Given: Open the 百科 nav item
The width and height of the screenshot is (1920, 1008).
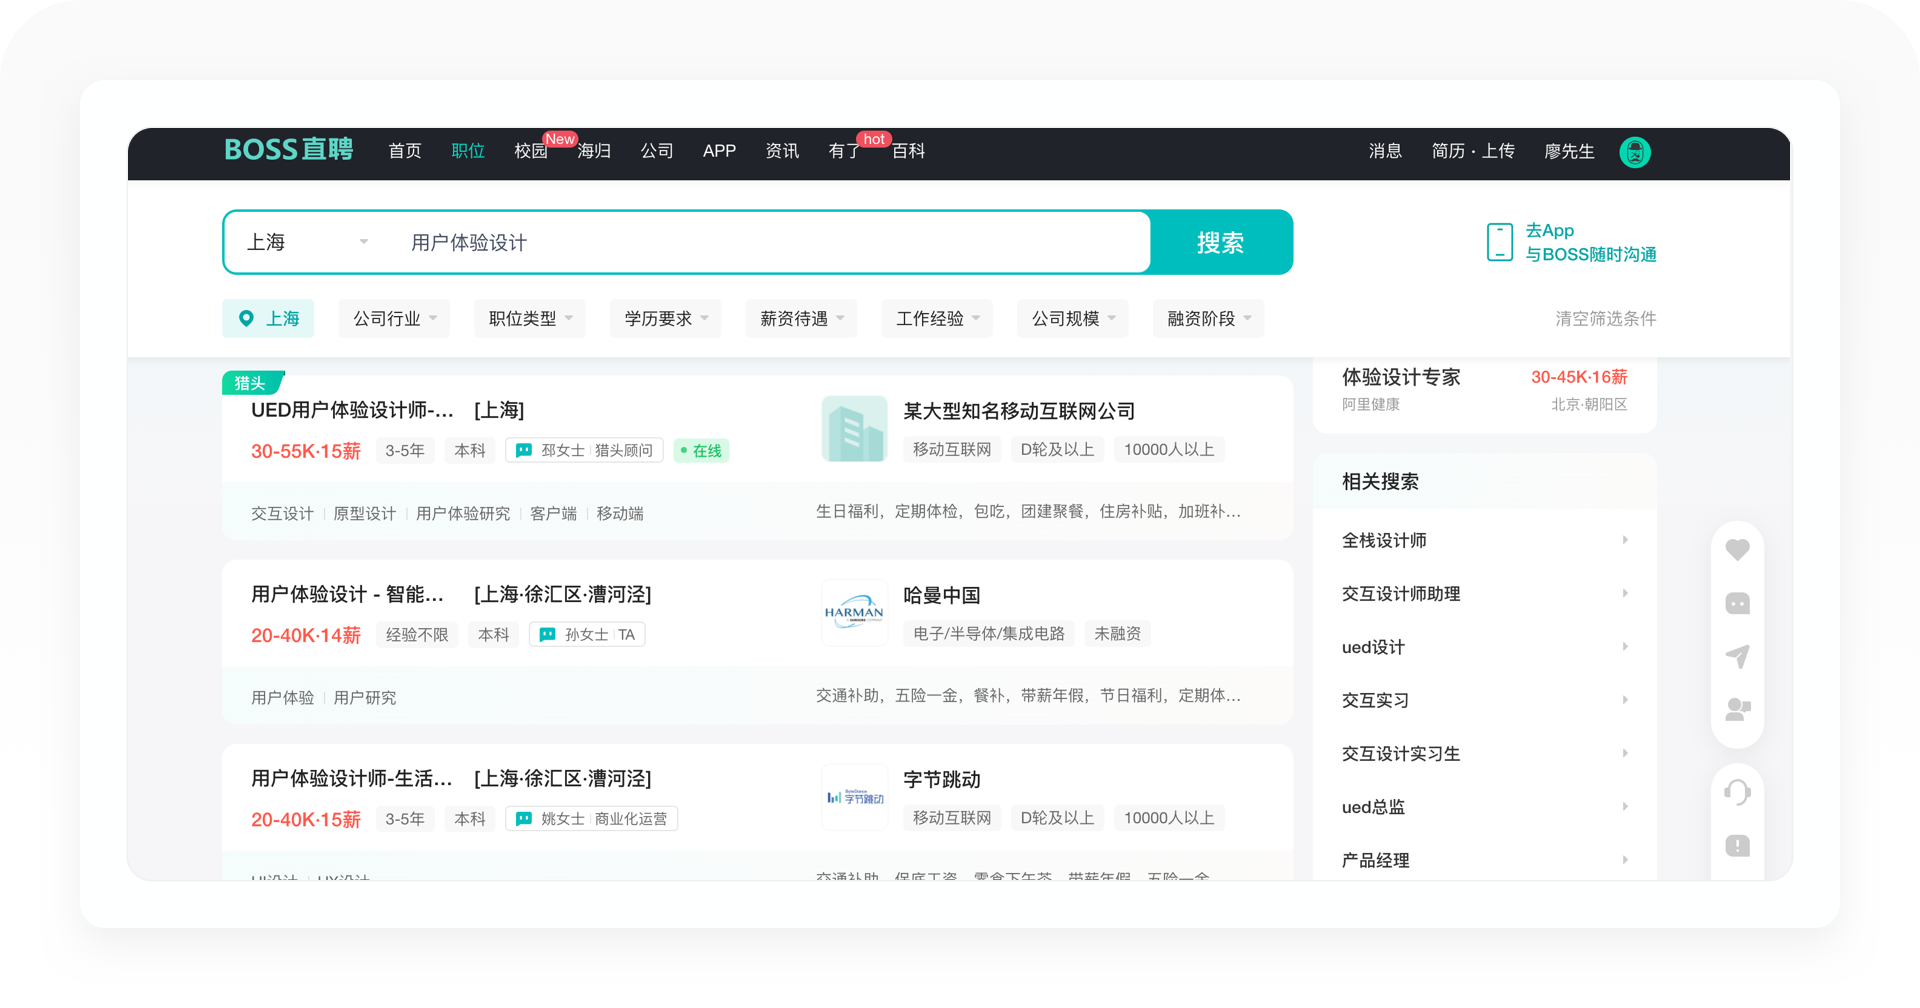Looking at the screenshot, I should pos(908,151).
